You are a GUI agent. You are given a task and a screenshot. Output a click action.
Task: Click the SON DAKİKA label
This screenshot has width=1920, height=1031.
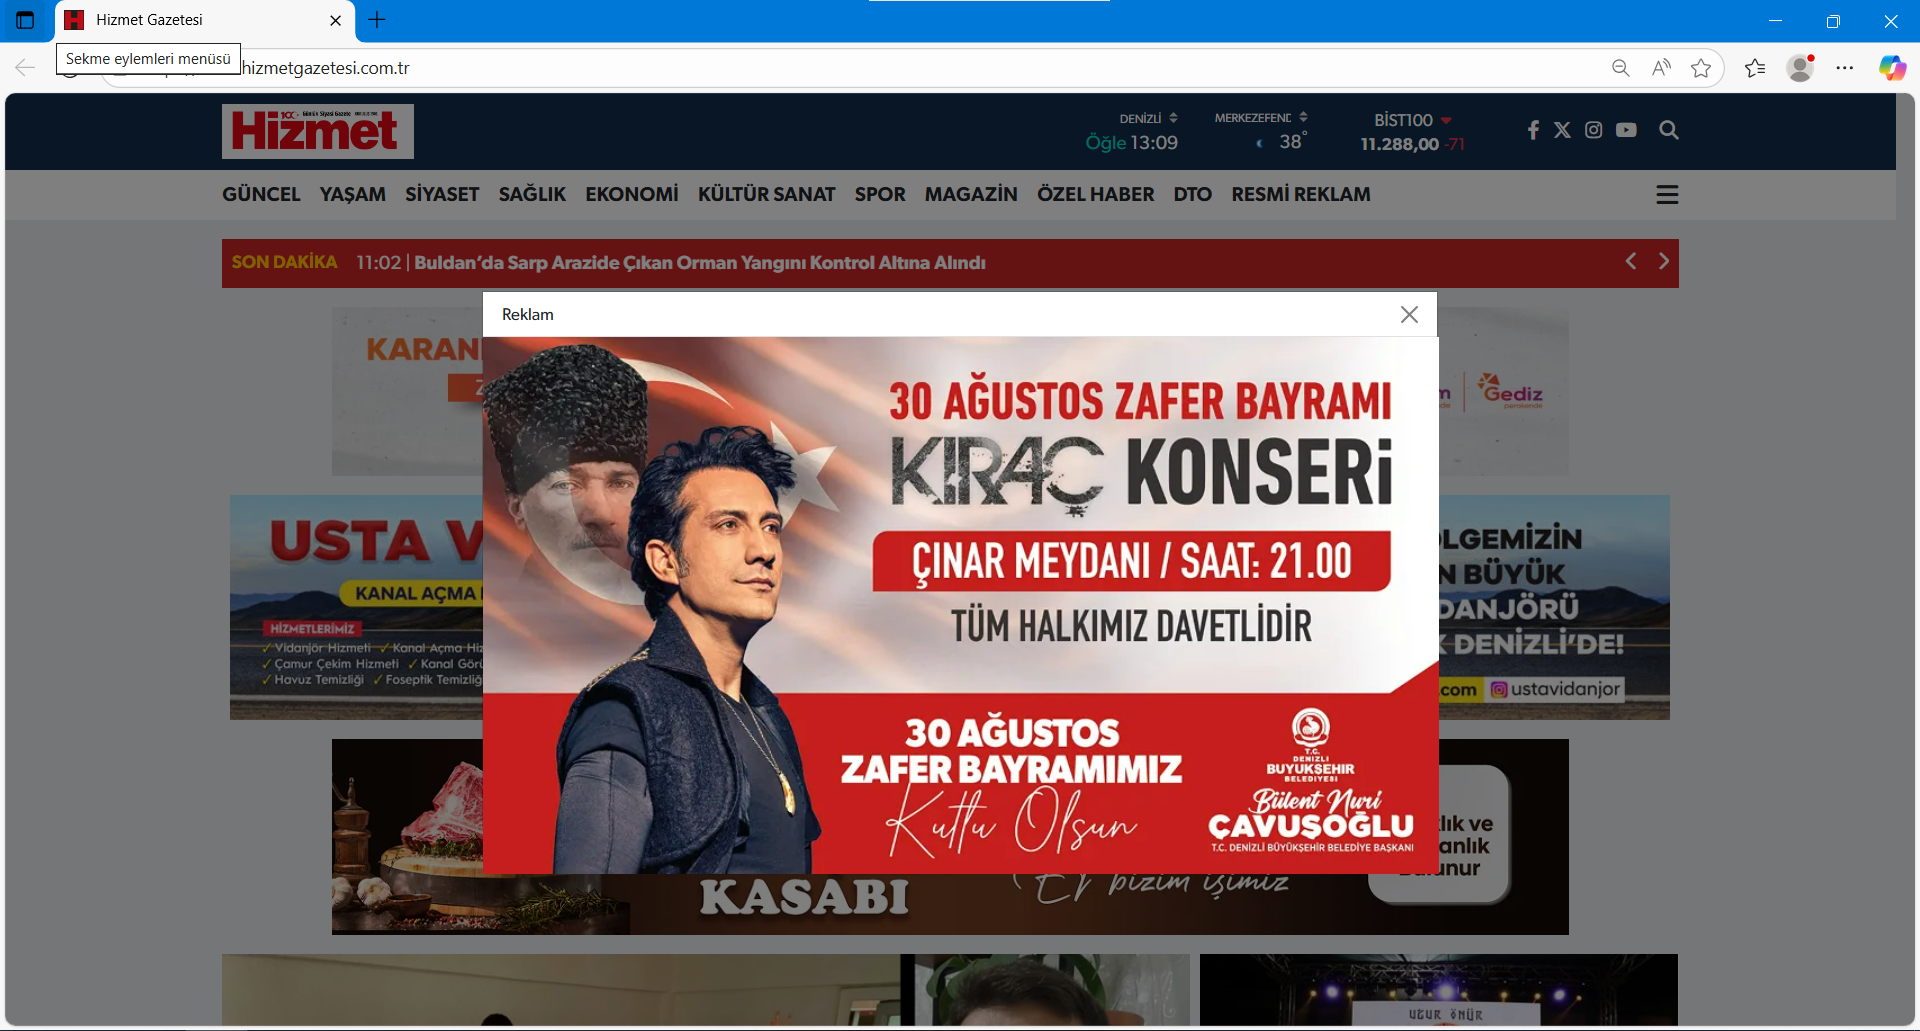(x=284, y=262)
